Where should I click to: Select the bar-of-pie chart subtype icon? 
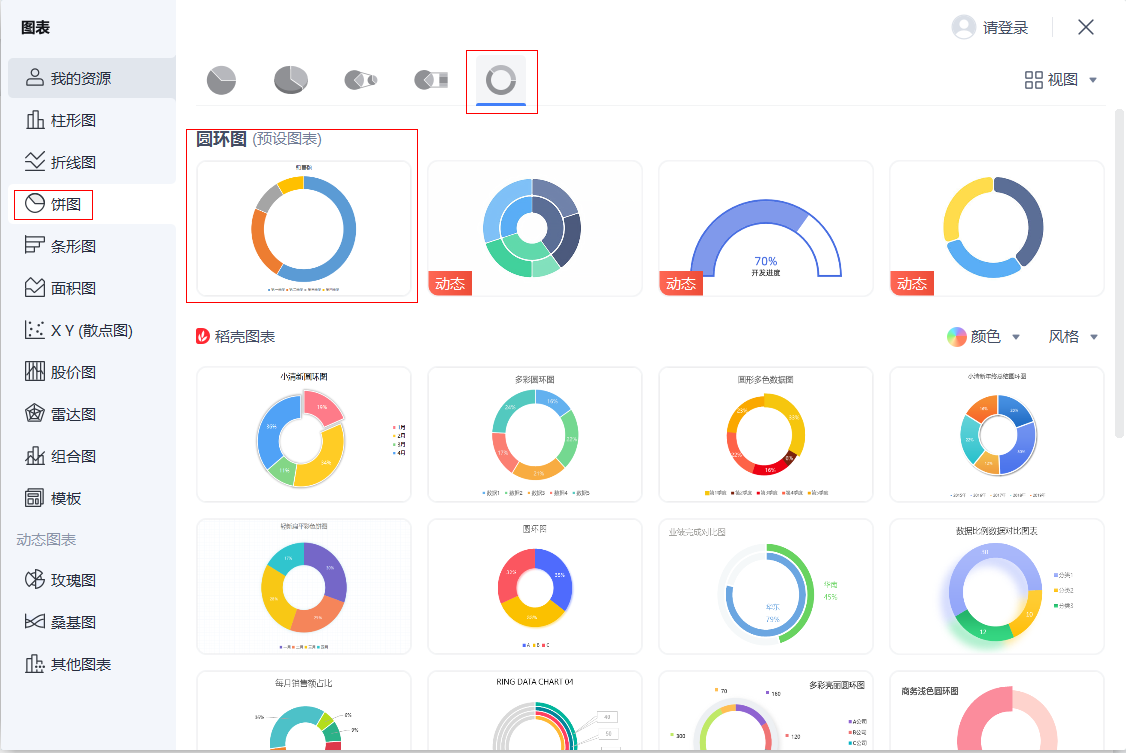[x=431, y=80]
